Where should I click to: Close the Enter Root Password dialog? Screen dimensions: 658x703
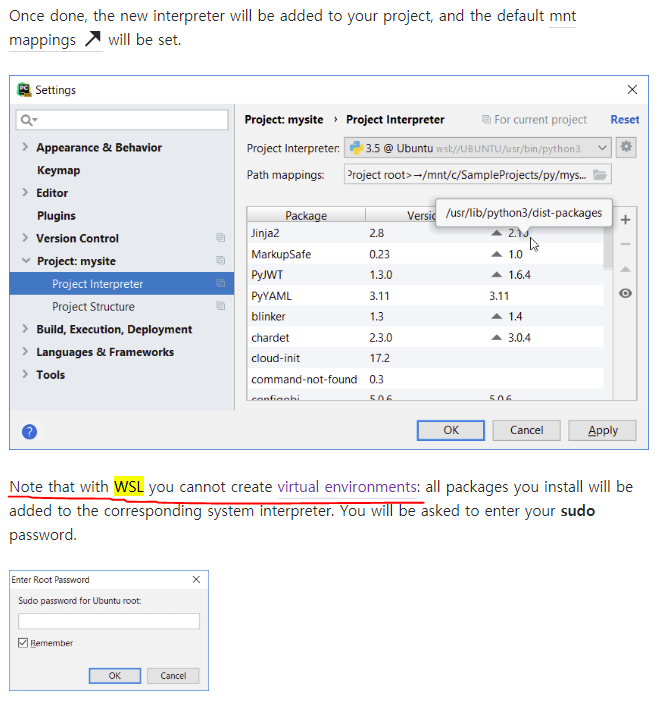196,579
